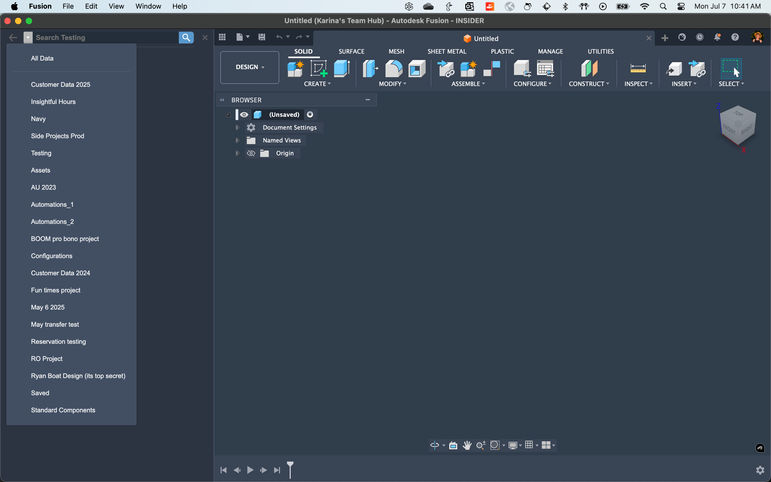This screenshot has height=482, width=771.
Task: Select the Fillet tool icon
Action: pos(393,69)
